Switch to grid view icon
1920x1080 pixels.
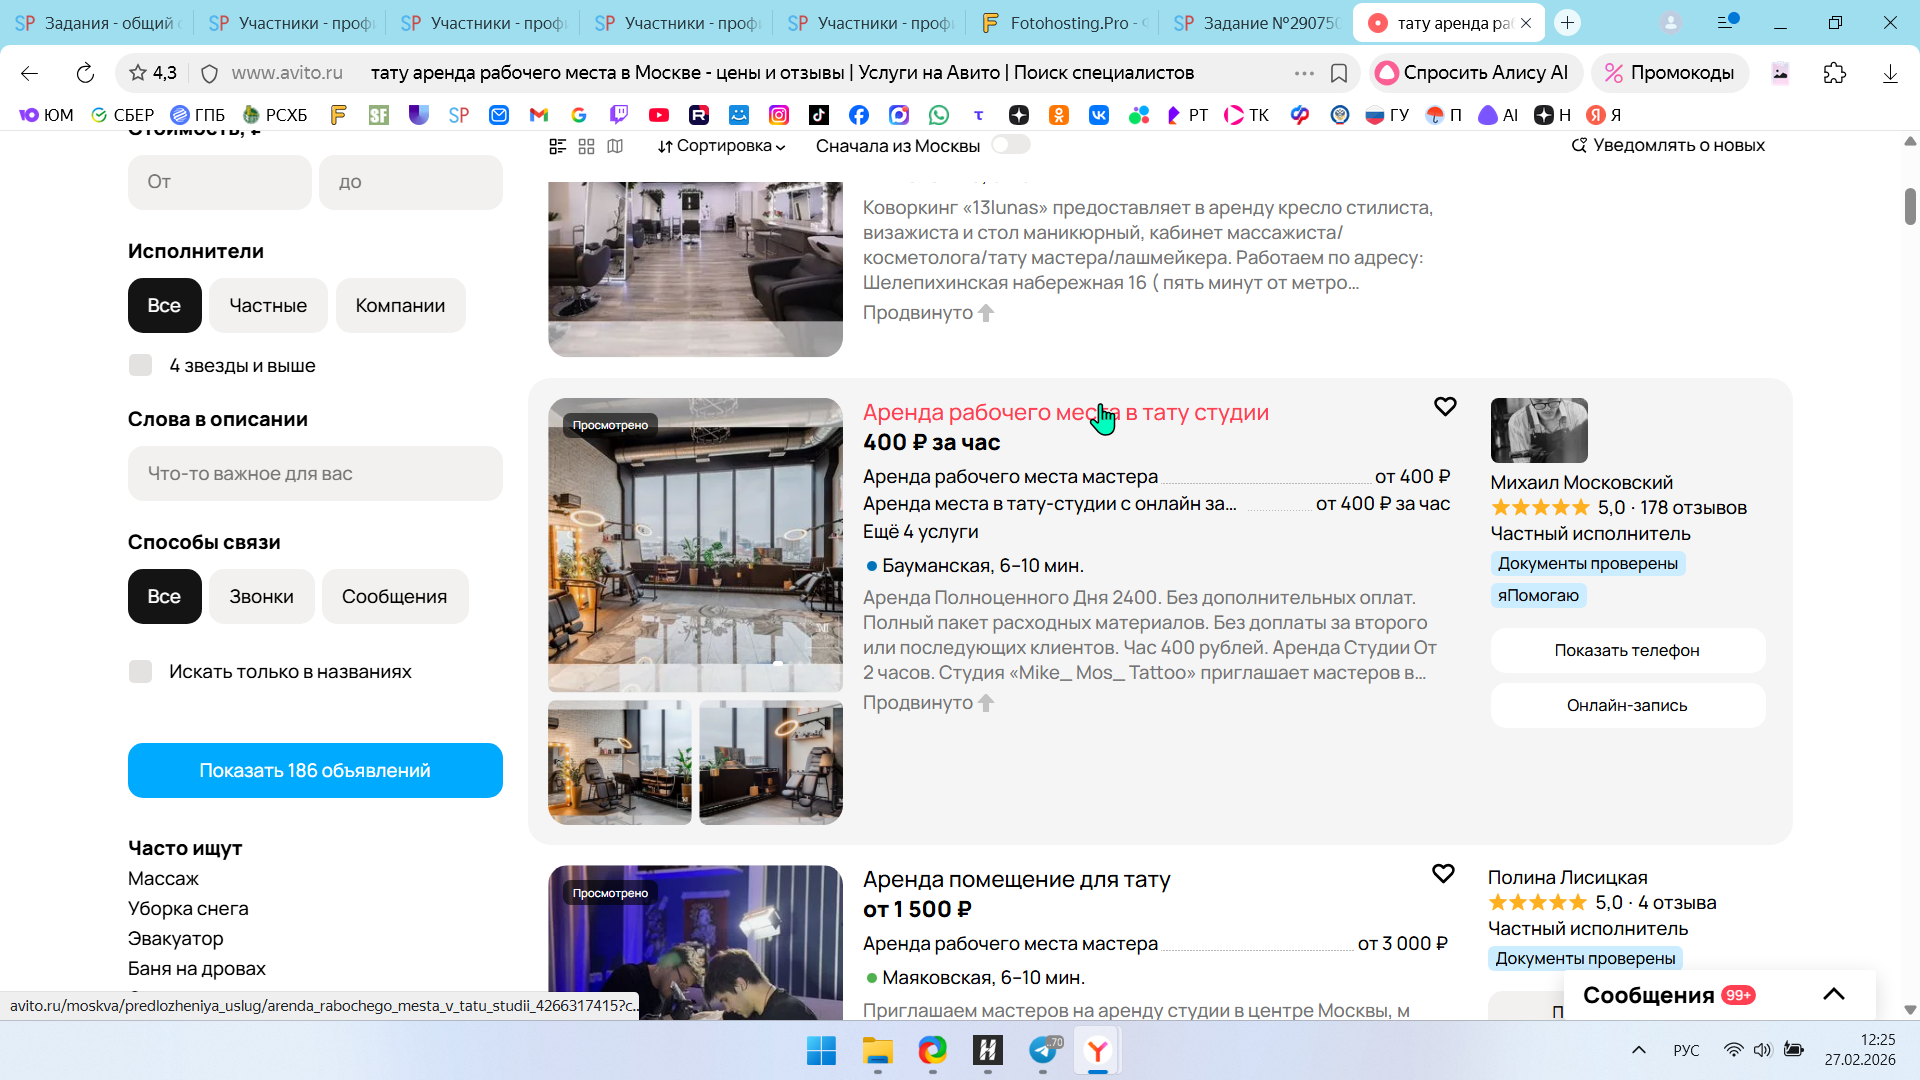587,146
